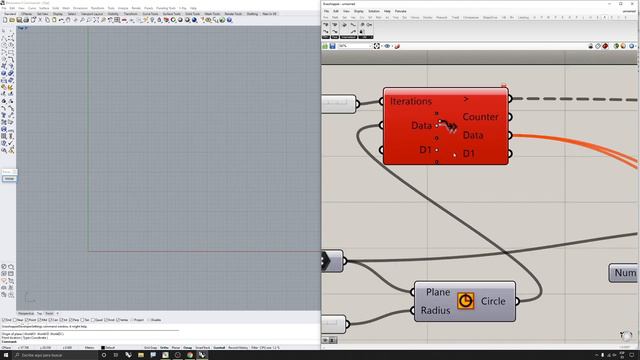Screen dimensions: 640x360
Task: Click Zoom Extents in Grasshopper canvas toolbar
Action: point(377,46)
